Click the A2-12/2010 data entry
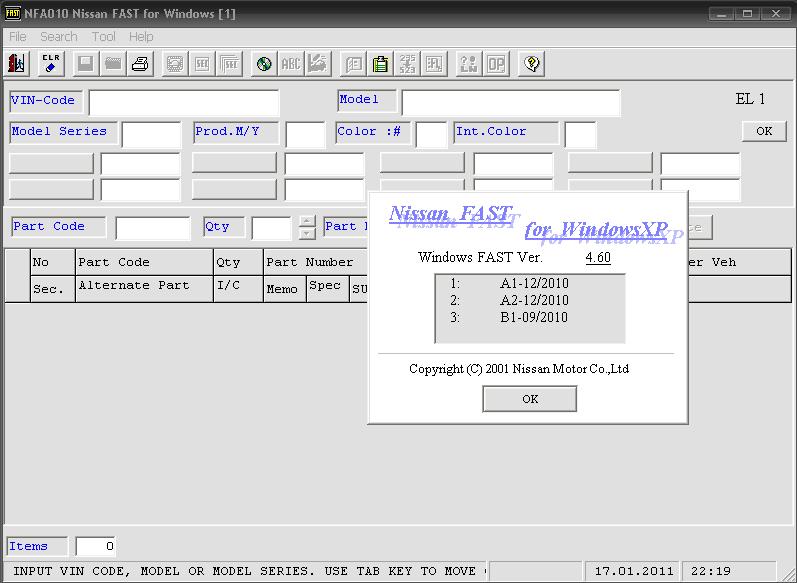This screenshot has width=797, height=583. pos(534,300)
